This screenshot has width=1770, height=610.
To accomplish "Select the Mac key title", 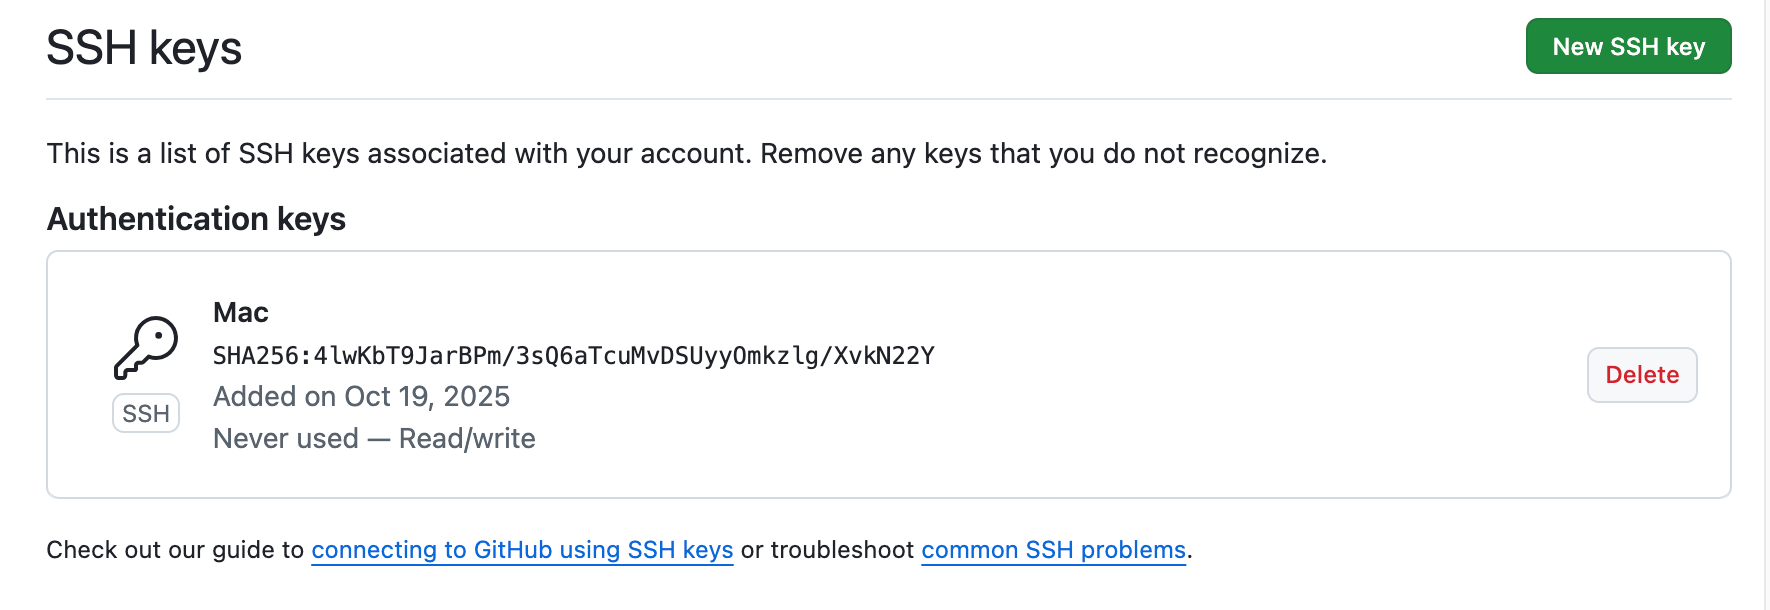I will coord(241,313).
